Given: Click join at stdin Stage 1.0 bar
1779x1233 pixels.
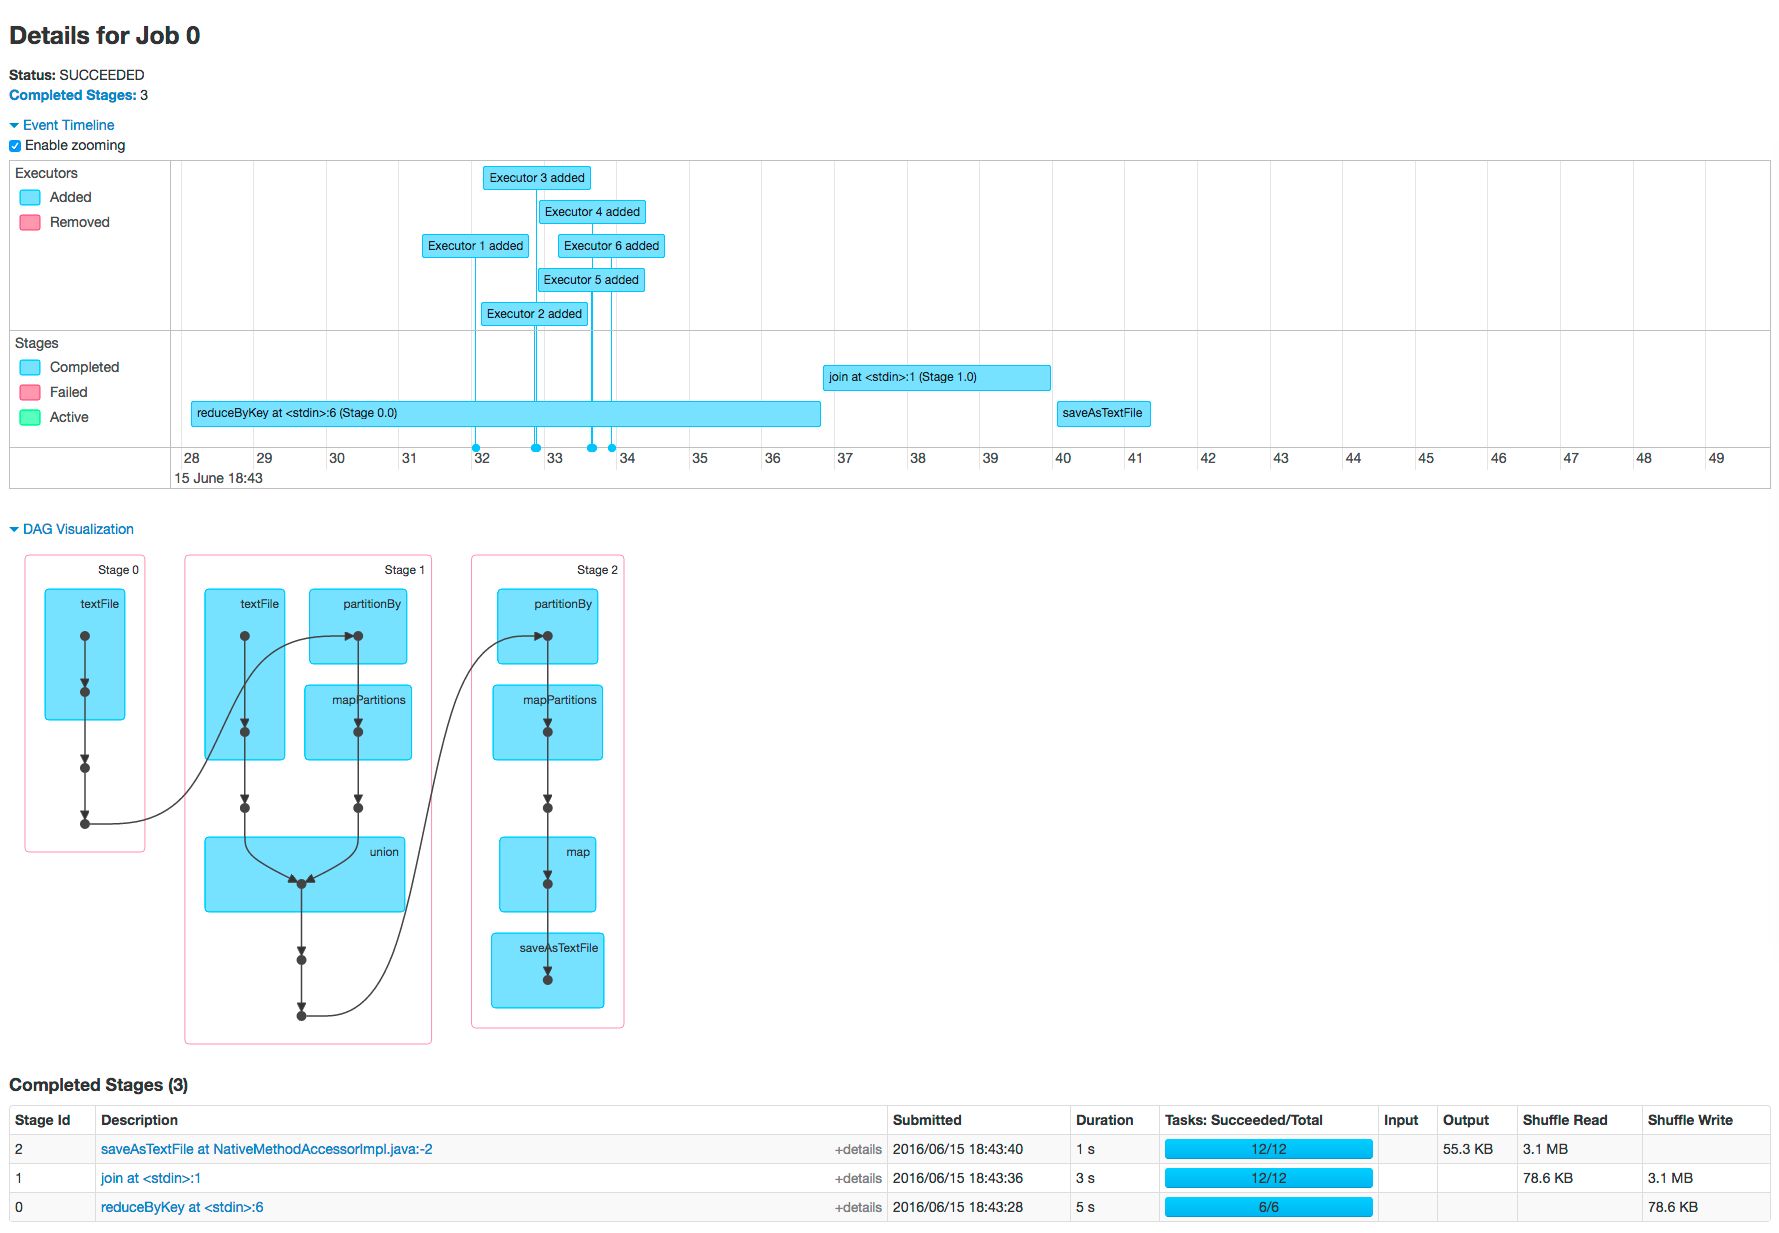Looking at the screenshot, I should pos(936,377).
